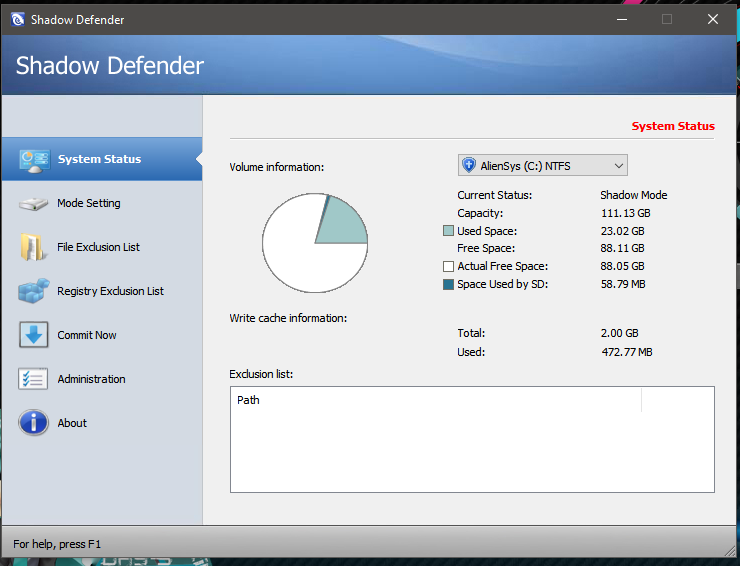
Task: Click the Administration checklist icon
Action: pos(33,379)
